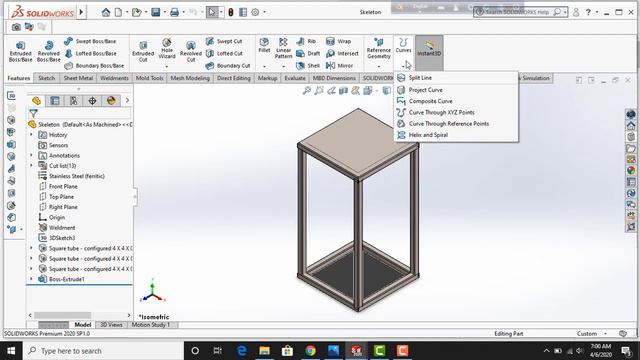Click the Intersect tool
This screenshot has height=360, width=640.
pos(342,53)
